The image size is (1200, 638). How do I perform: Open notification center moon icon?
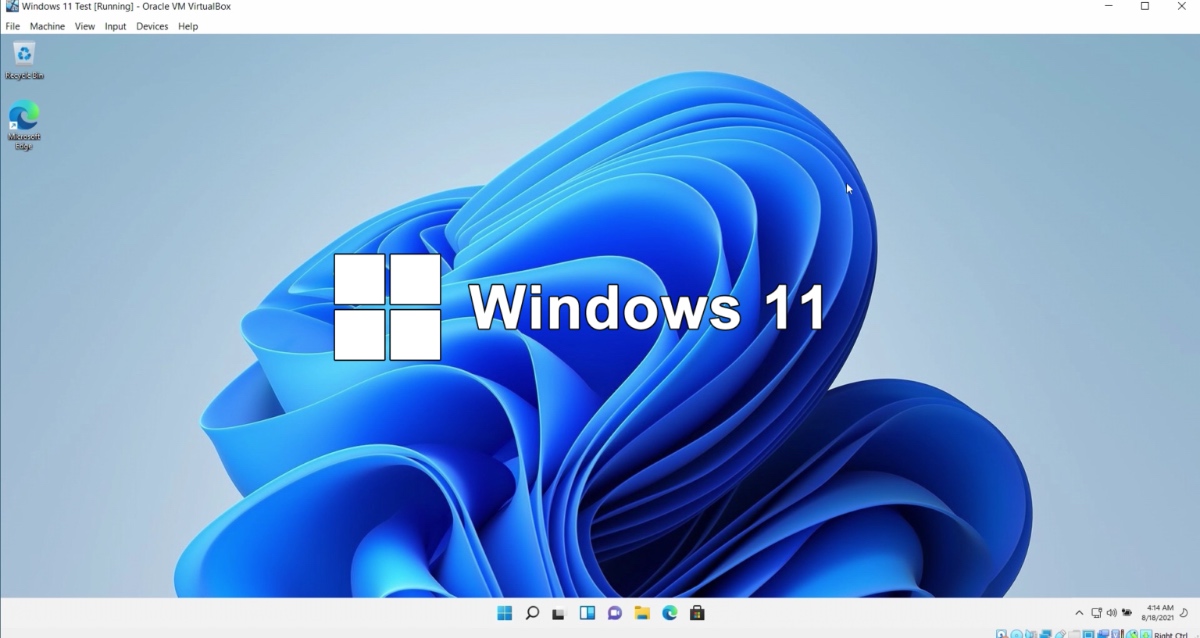click(x=1184, y=613)
